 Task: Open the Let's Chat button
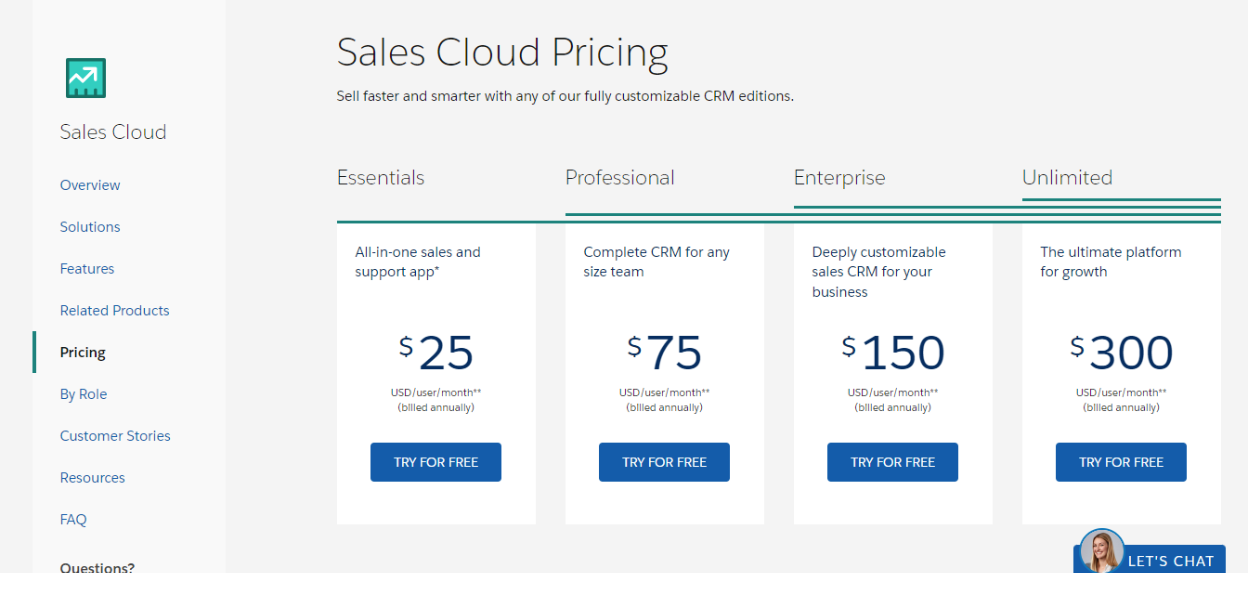coord(1150,560)
